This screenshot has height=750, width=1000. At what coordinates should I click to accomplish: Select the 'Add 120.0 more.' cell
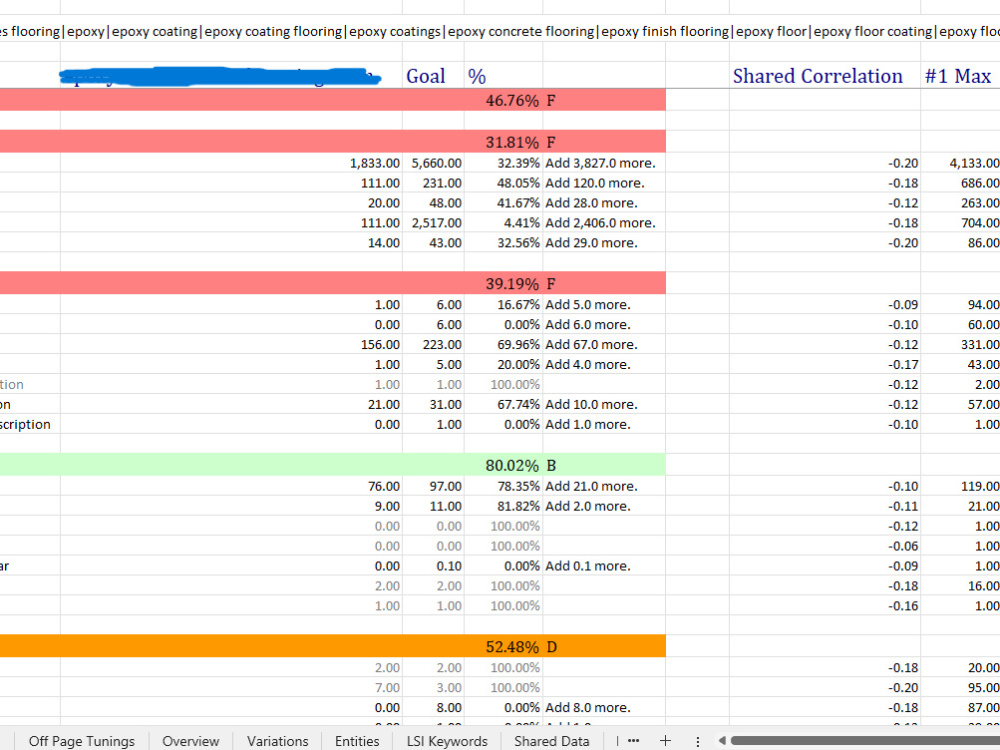[604, 183]
